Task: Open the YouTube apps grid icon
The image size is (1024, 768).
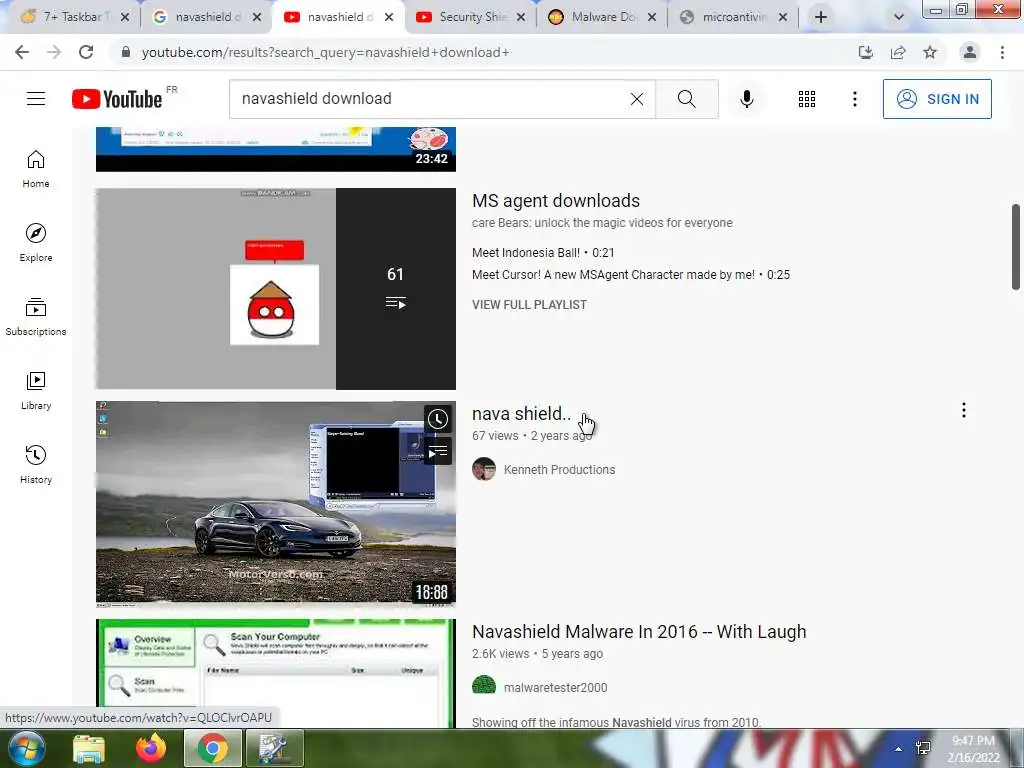Action: (x=807, y=99)
